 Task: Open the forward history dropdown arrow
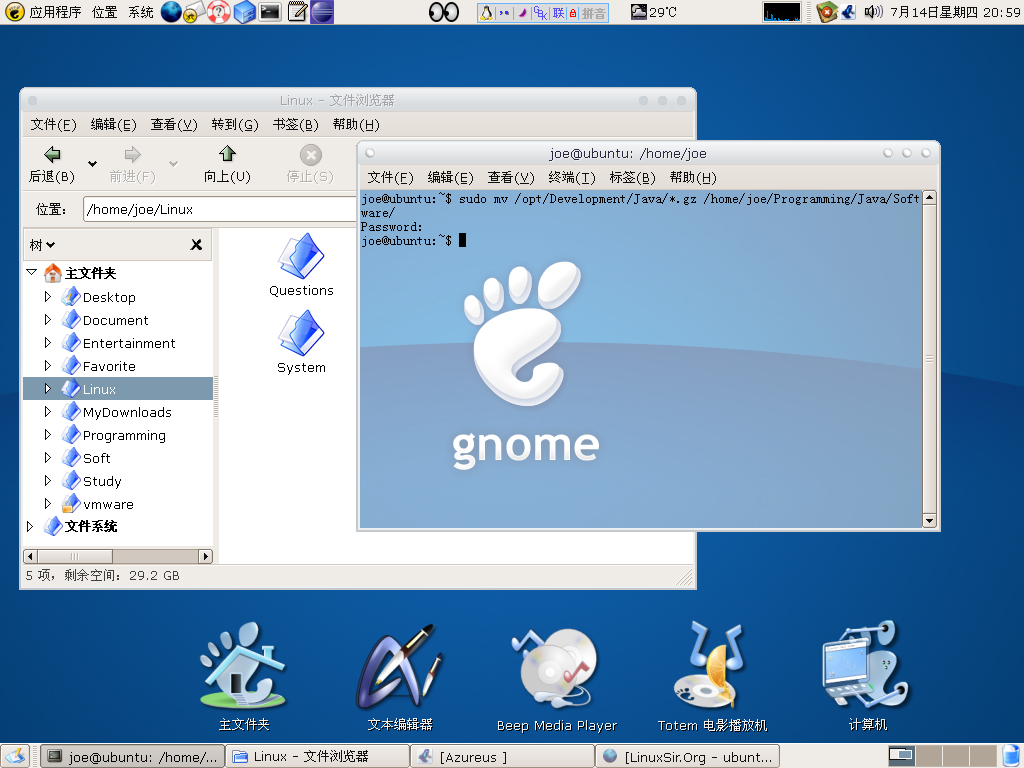click(x=174, y=163)
